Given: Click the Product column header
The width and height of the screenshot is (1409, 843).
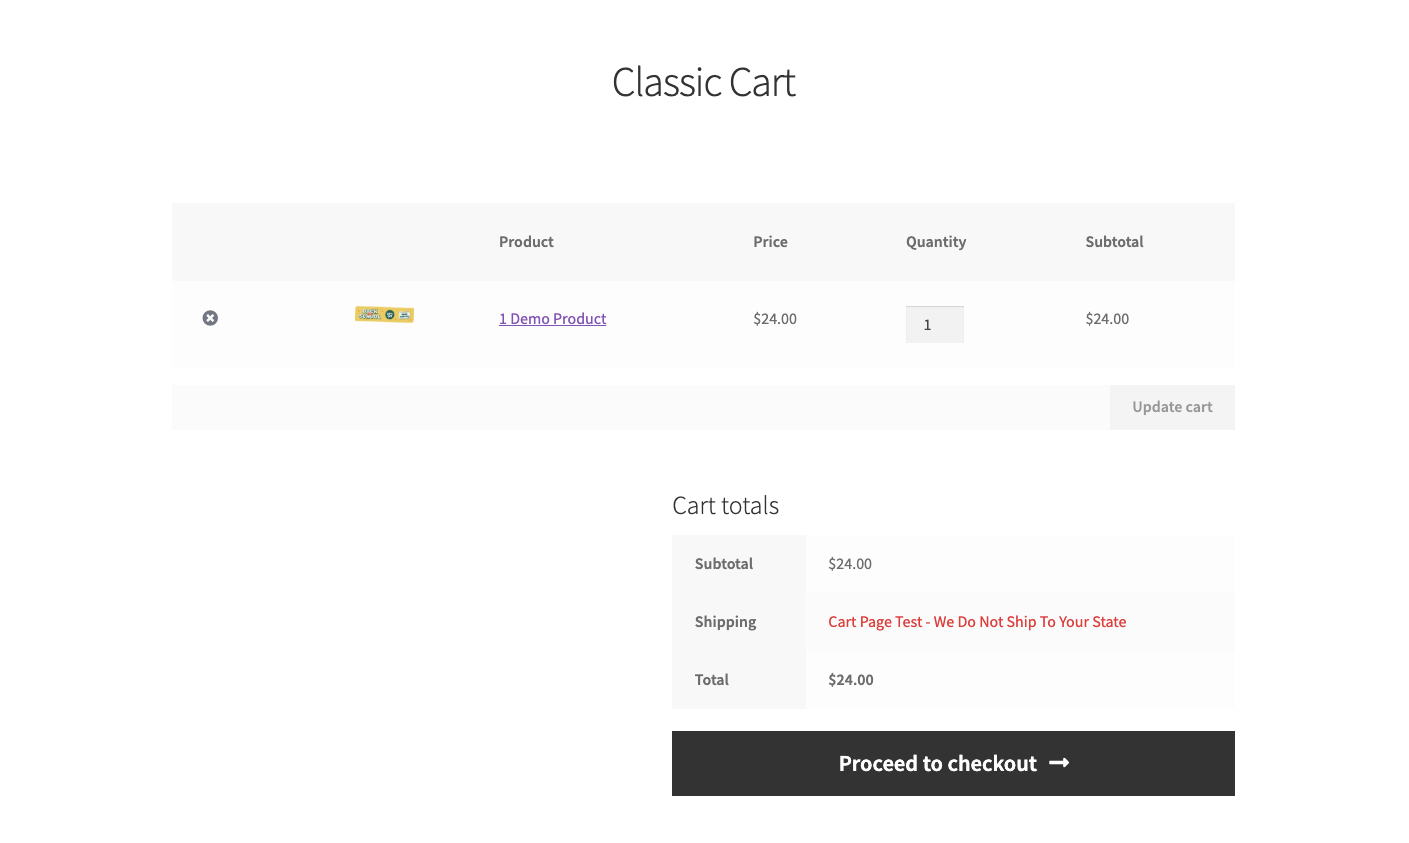Looking at the screenshot, I should click(526, 242).
